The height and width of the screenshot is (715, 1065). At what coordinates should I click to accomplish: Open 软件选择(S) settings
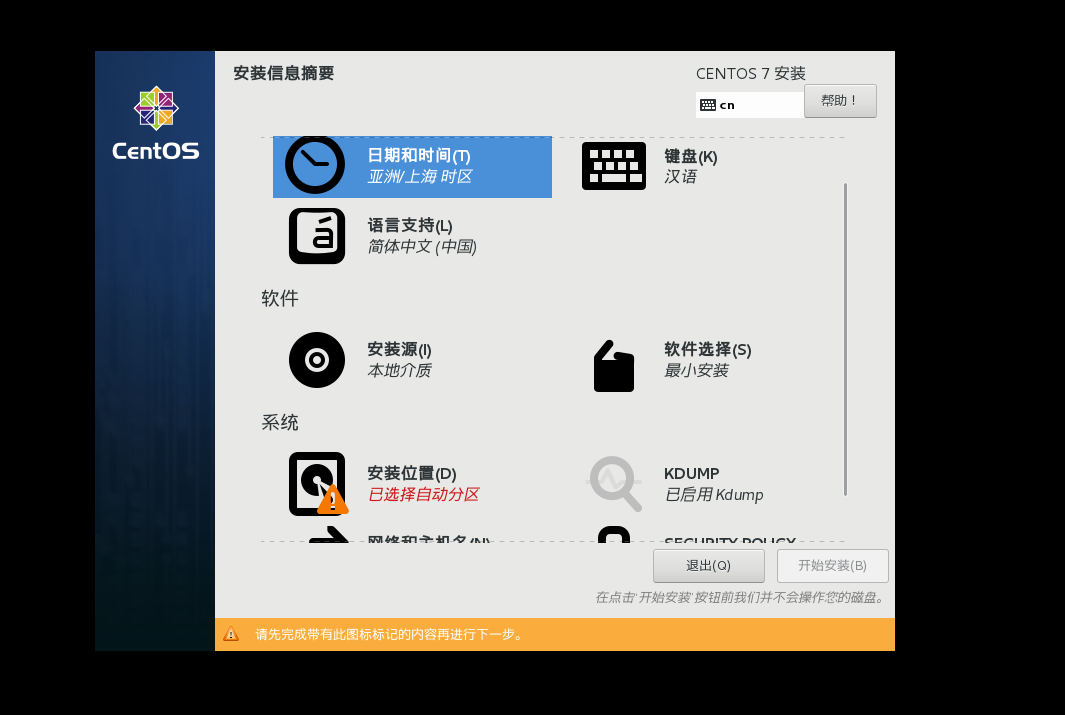pyautogui.click(x=708, y=350)
